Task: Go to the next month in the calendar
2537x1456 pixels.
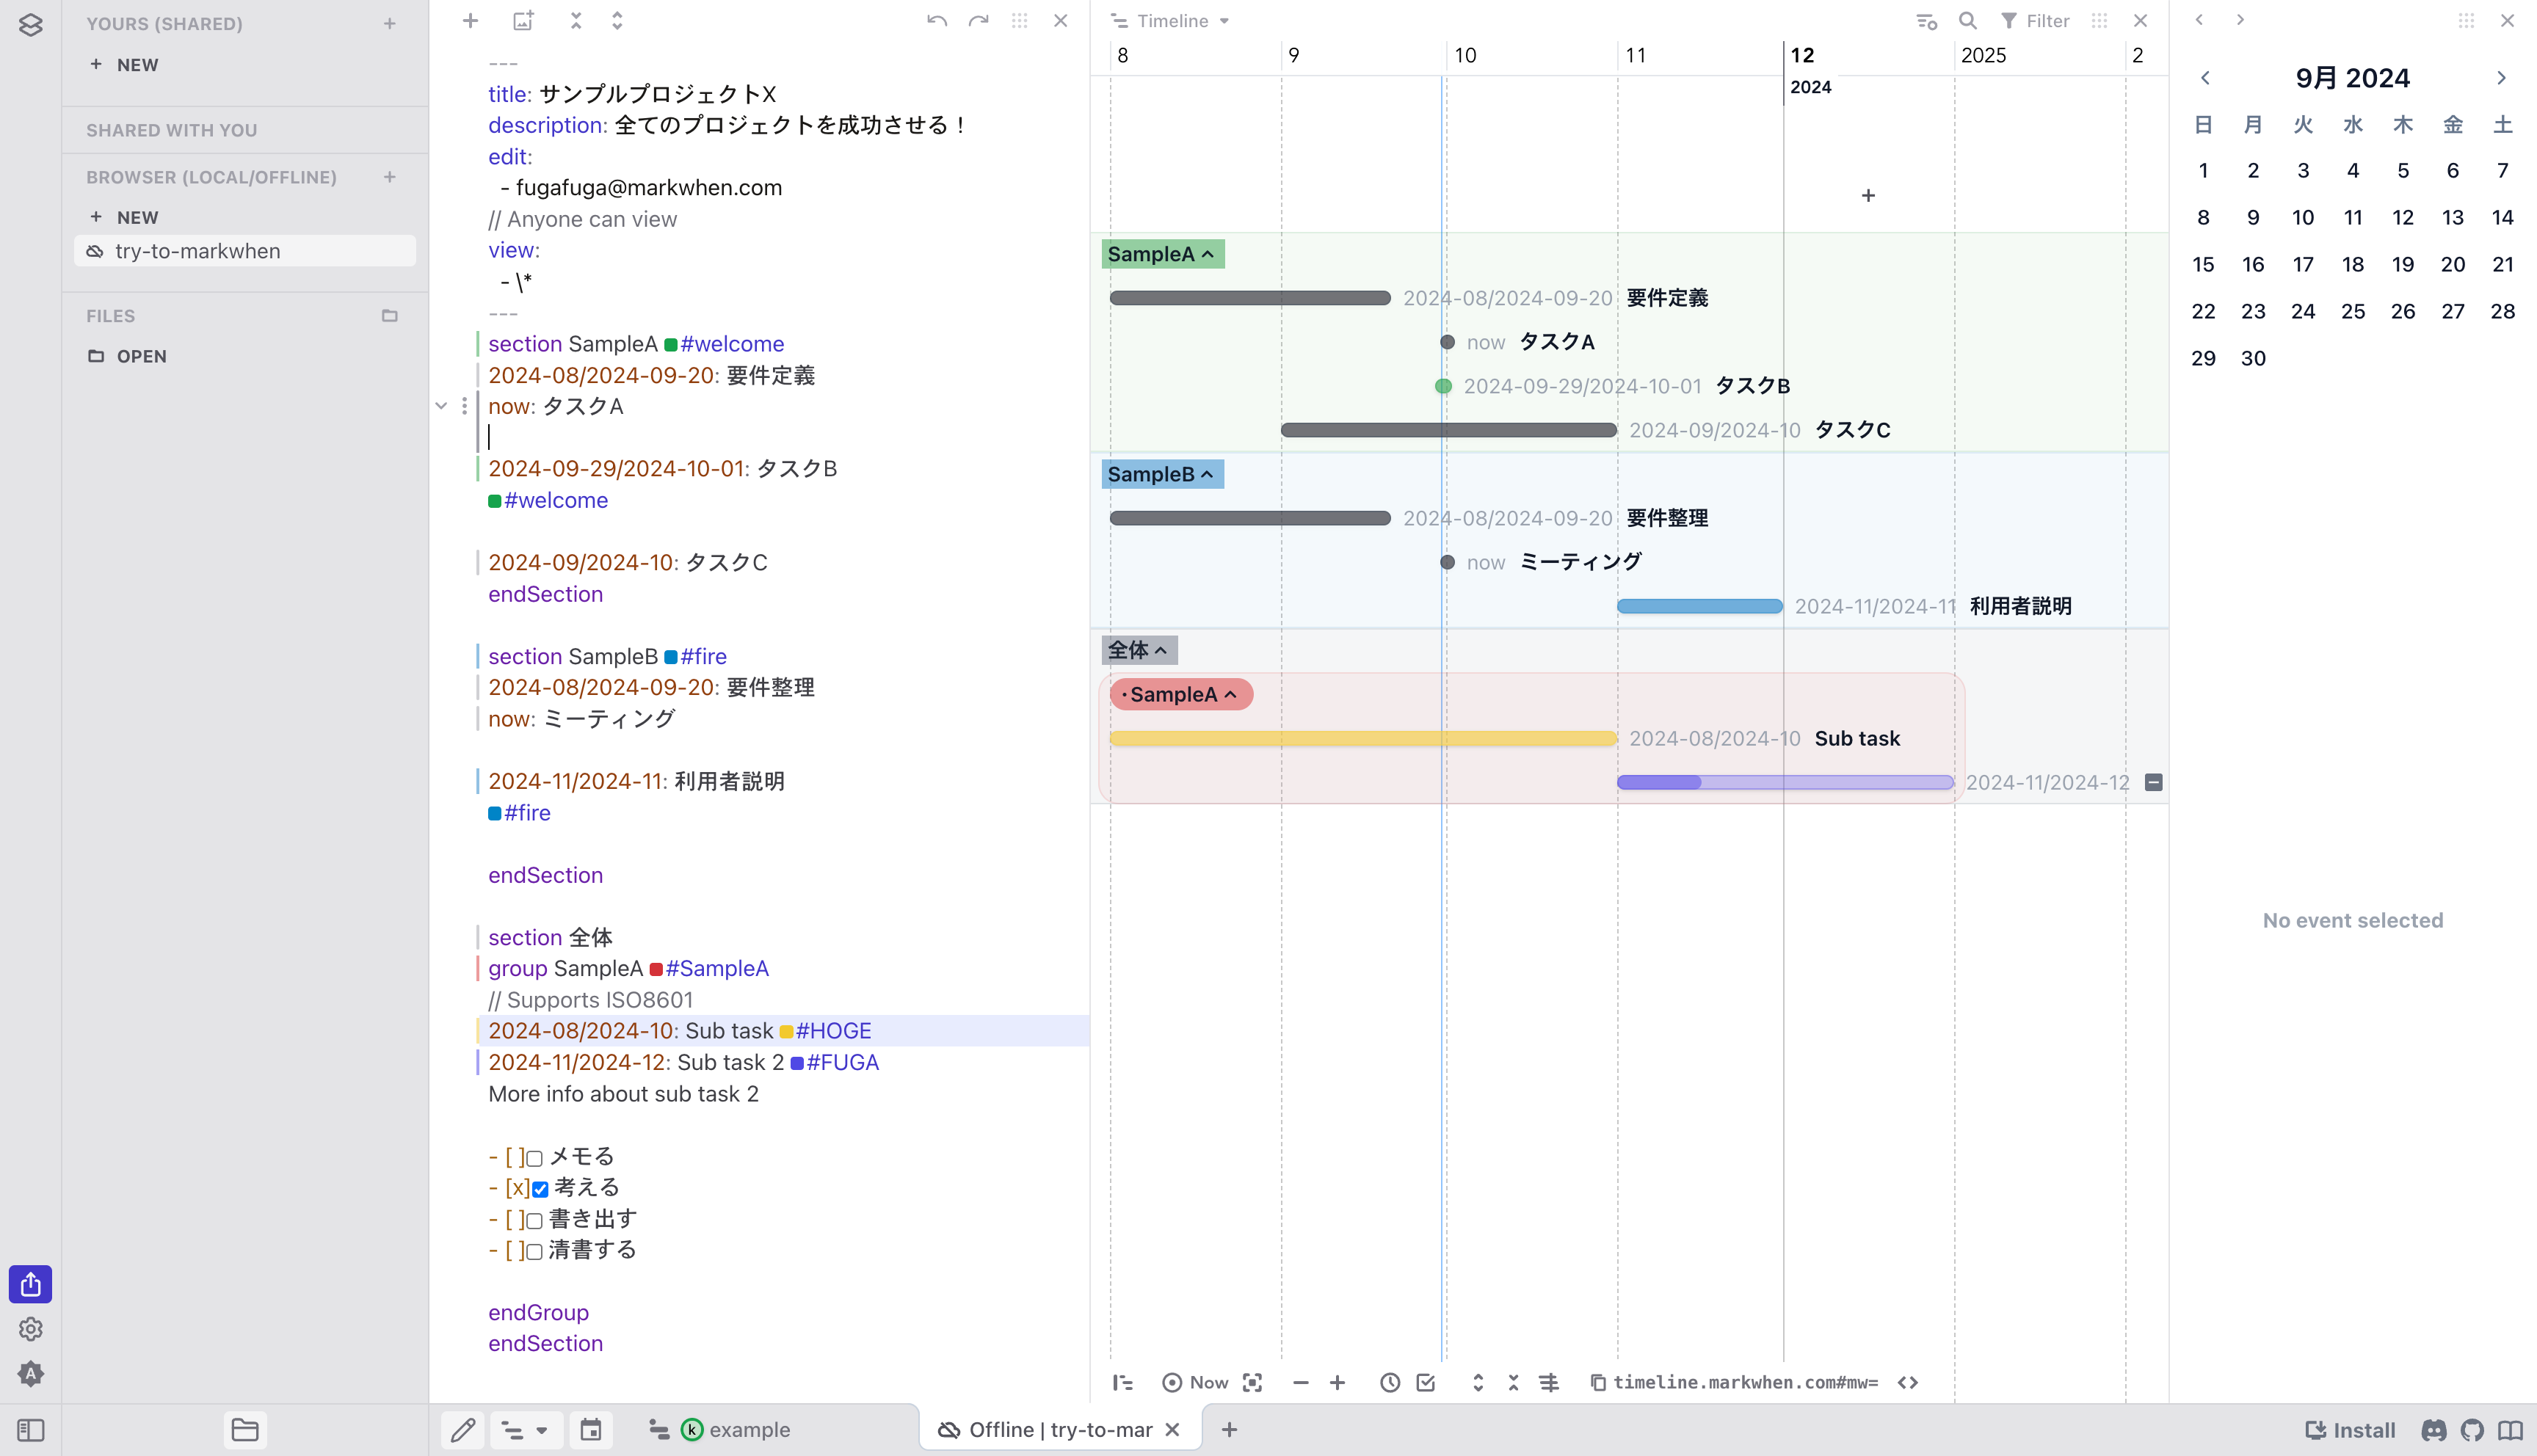Action: (2501, 77)
